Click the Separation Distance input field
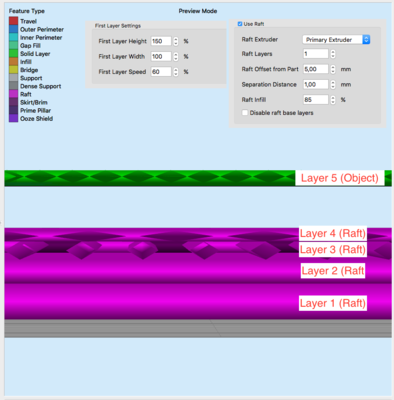The width and height of the screenshot is (394, 400). 316,84
